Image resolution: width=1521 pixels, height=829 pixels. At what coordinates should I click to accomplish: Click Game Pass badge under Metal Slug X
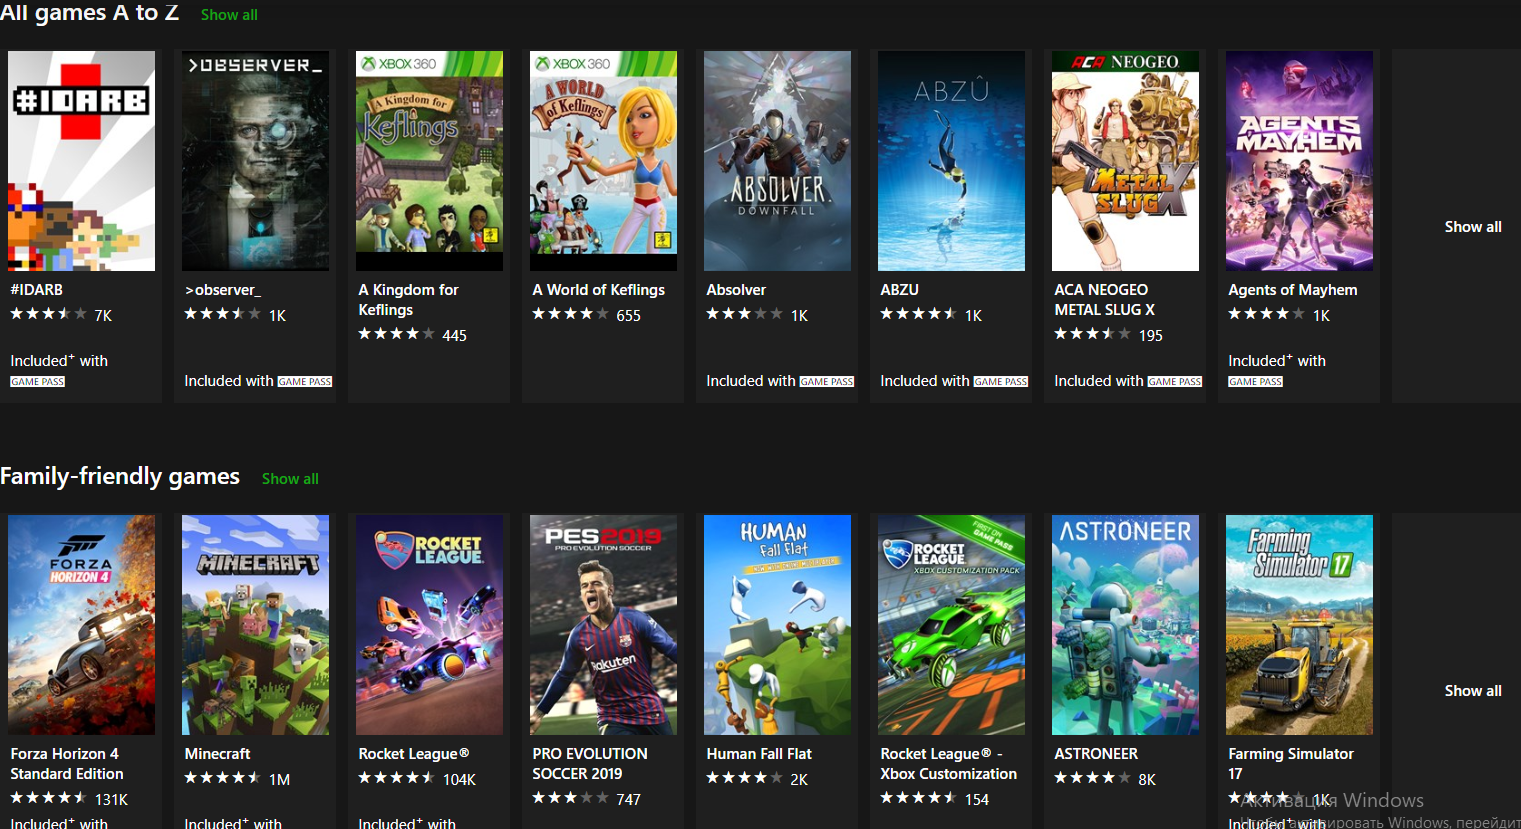tap(1175, 382)
